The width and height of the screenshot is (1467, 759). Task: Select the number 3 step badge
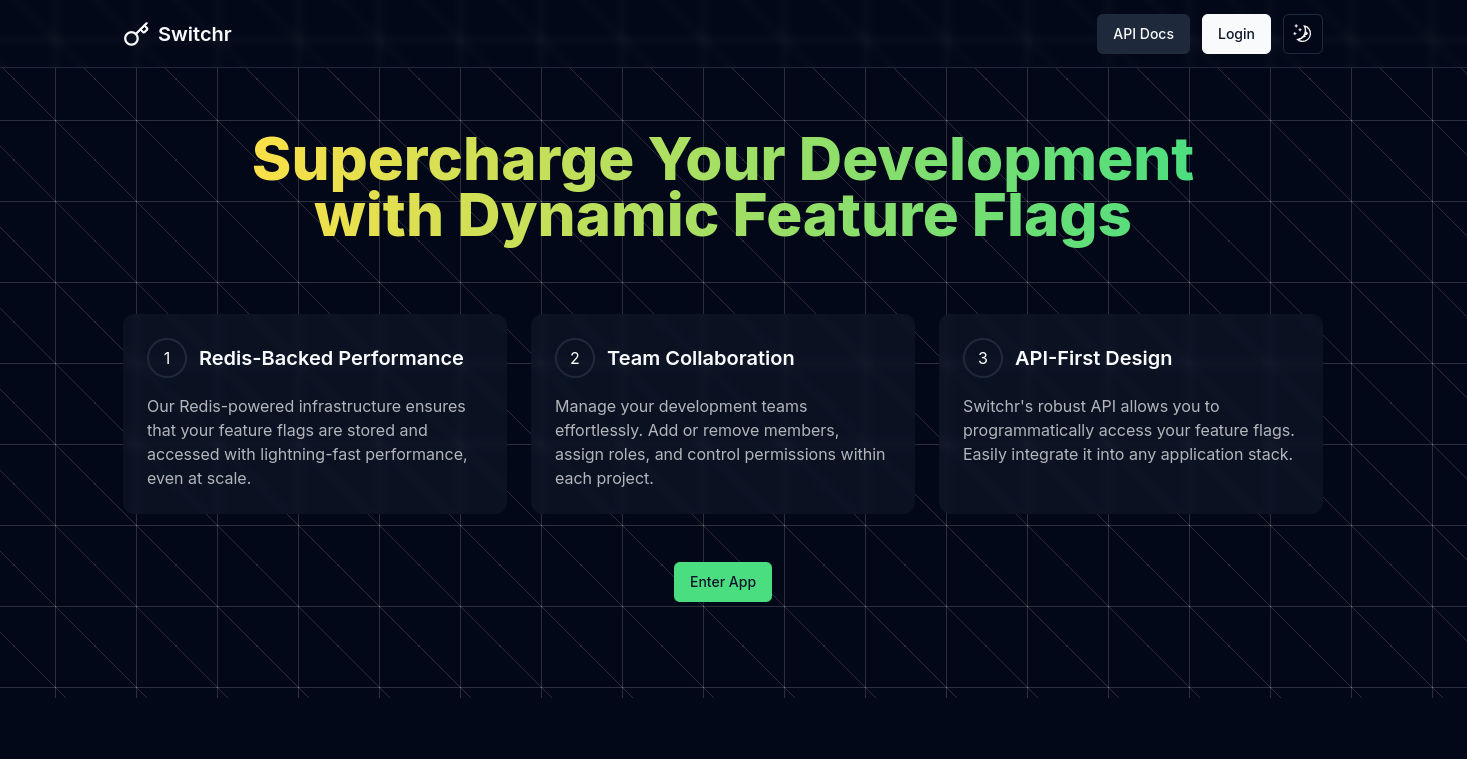983,358
